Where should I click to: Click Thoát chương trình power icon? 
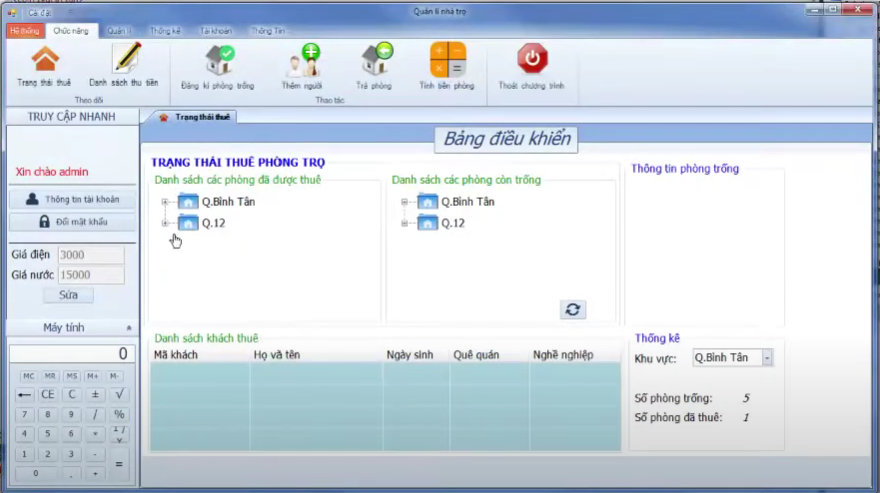click(532, 59)
